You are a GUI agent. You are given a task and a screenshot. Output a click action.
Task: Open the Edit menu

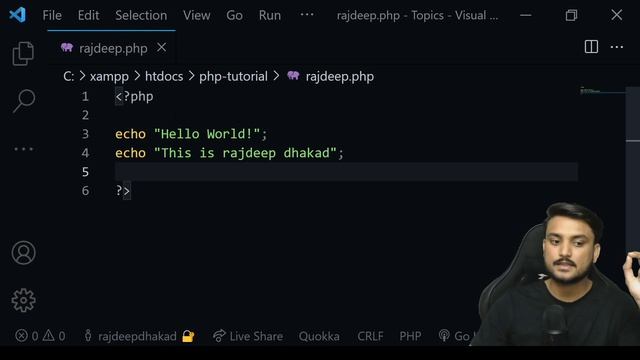[x=88, y=15]
